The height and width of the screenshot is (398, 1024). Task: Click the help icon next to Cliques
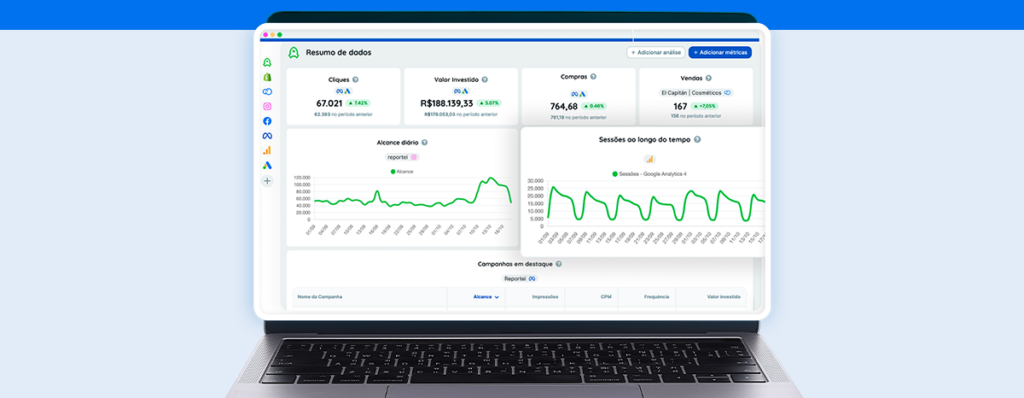[355, 80]
